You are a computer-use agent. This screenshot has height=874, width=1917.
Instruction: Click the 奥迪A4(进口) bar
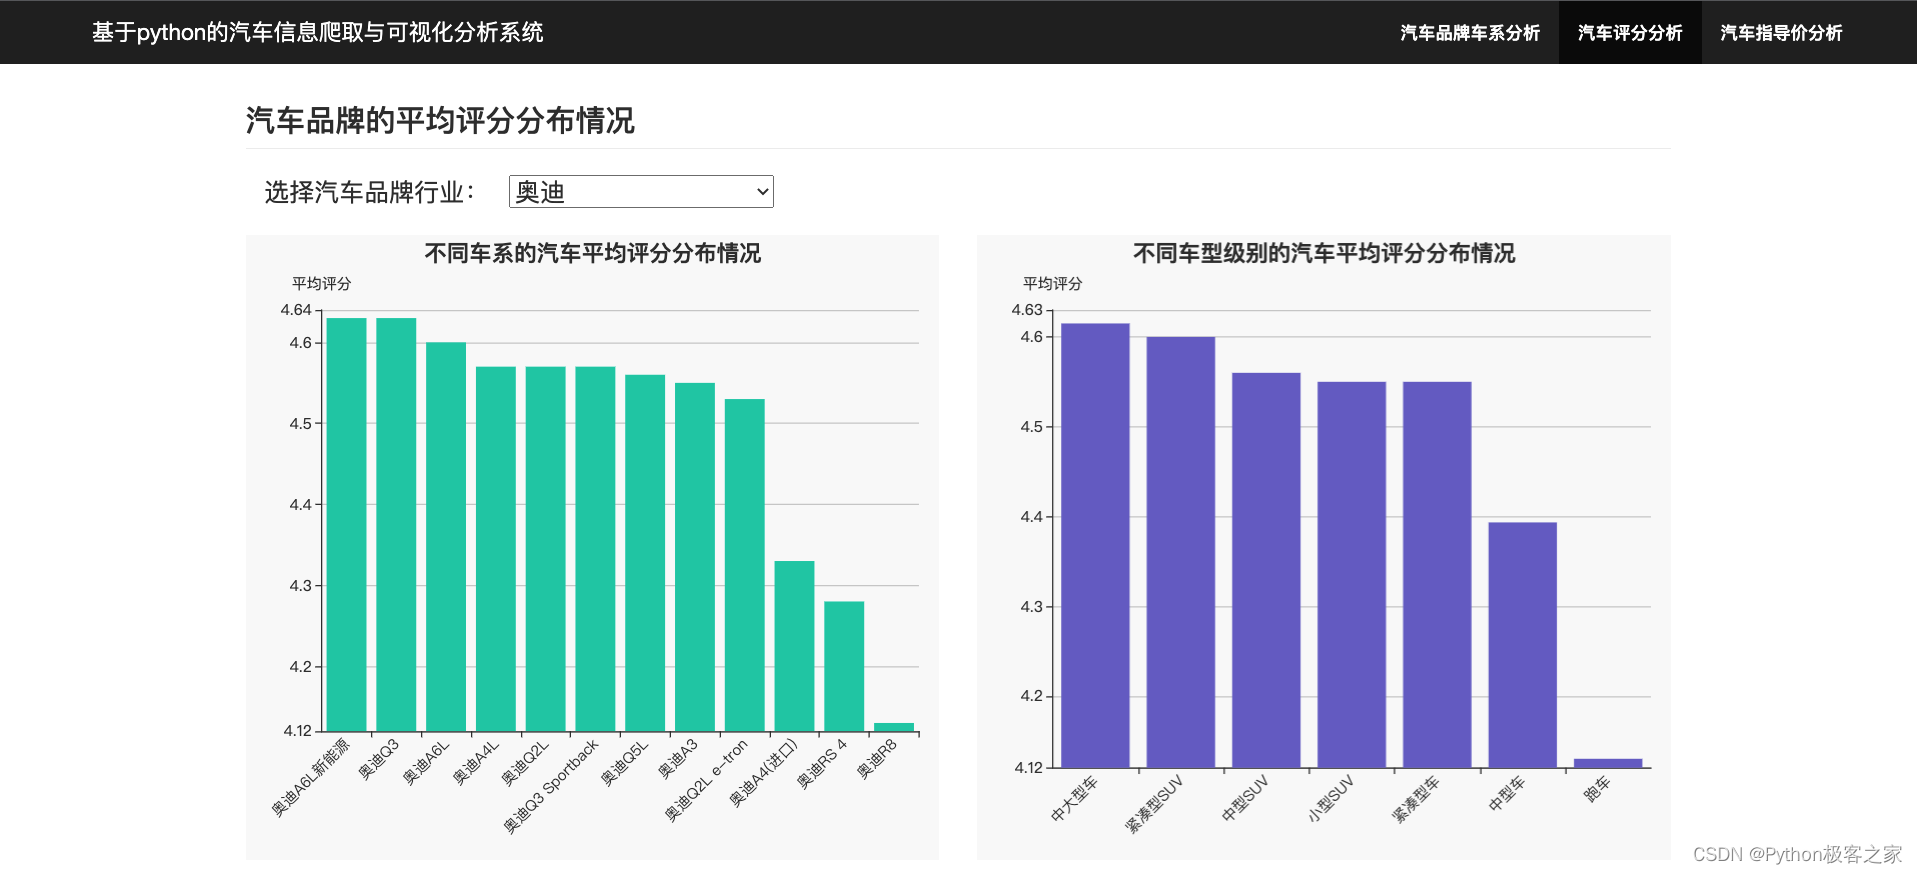point(795,646)
